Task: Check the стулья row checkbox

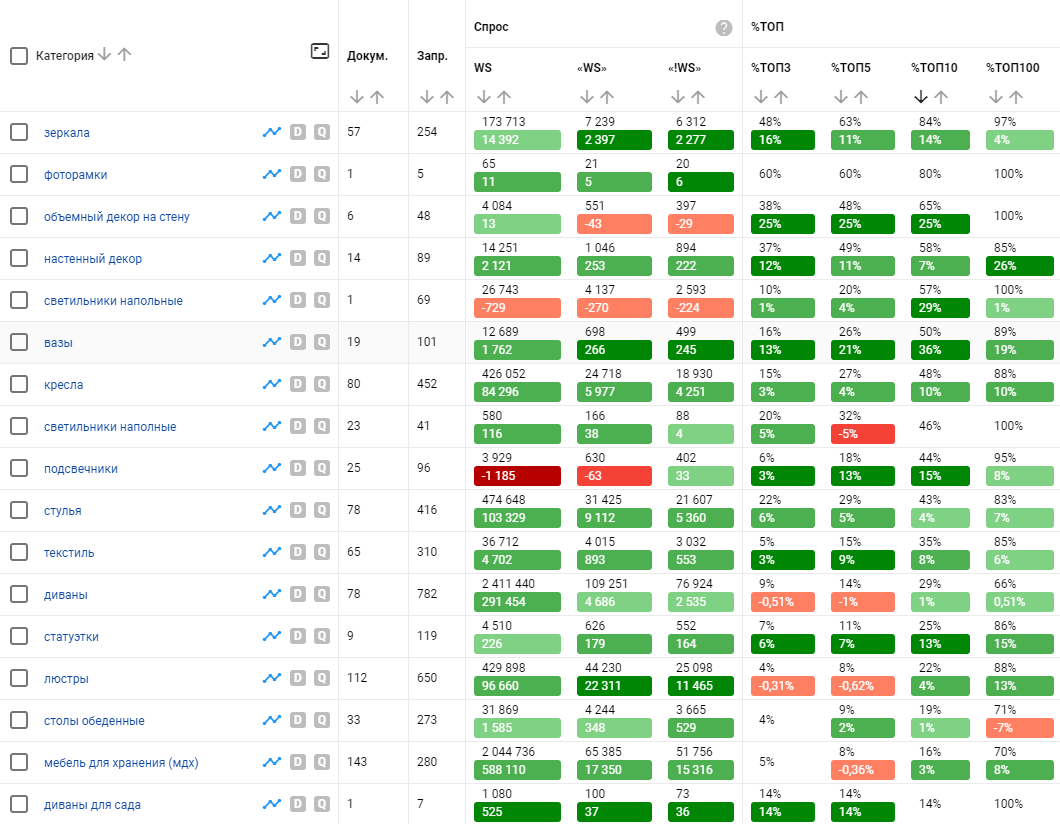Action: pos(19,510)
